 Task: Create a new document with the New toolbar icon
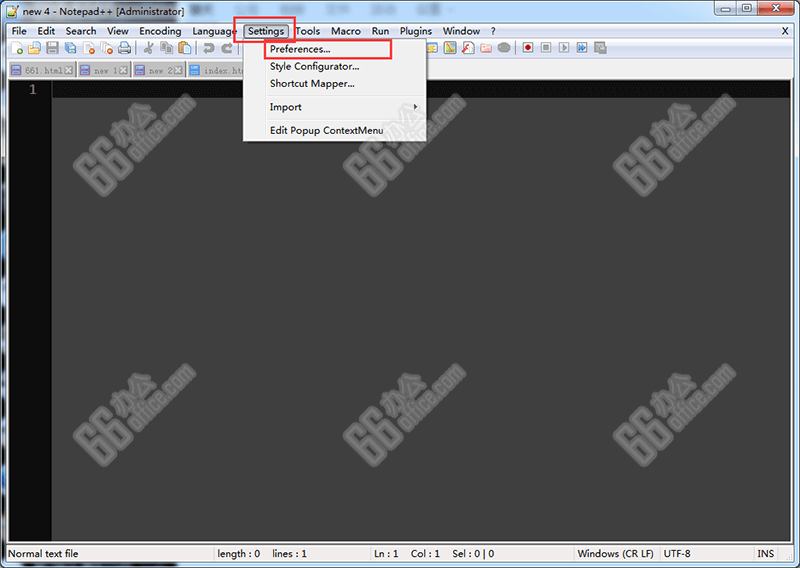(x=17, y=48)
